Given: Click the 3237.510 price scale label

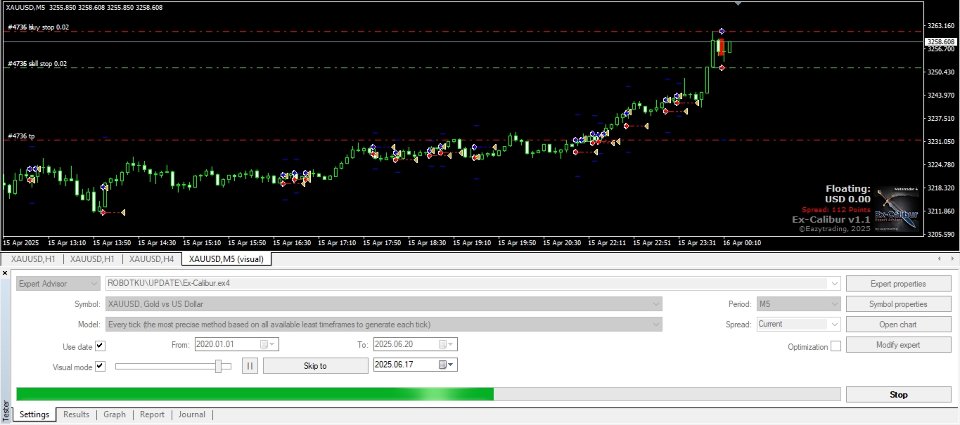Looking at the screenshot, I should [x=942, y=118].
